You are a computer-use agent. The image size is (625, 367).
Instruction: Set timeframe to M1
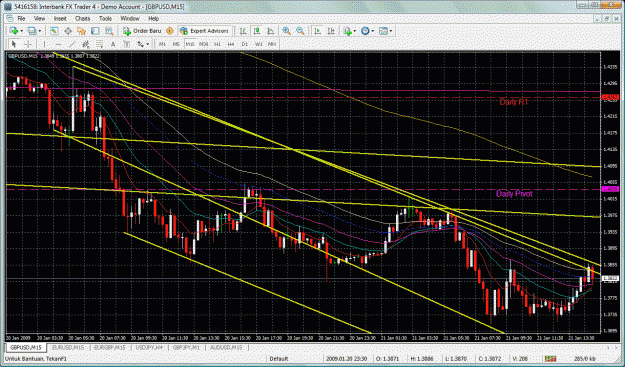pos(162,44)
